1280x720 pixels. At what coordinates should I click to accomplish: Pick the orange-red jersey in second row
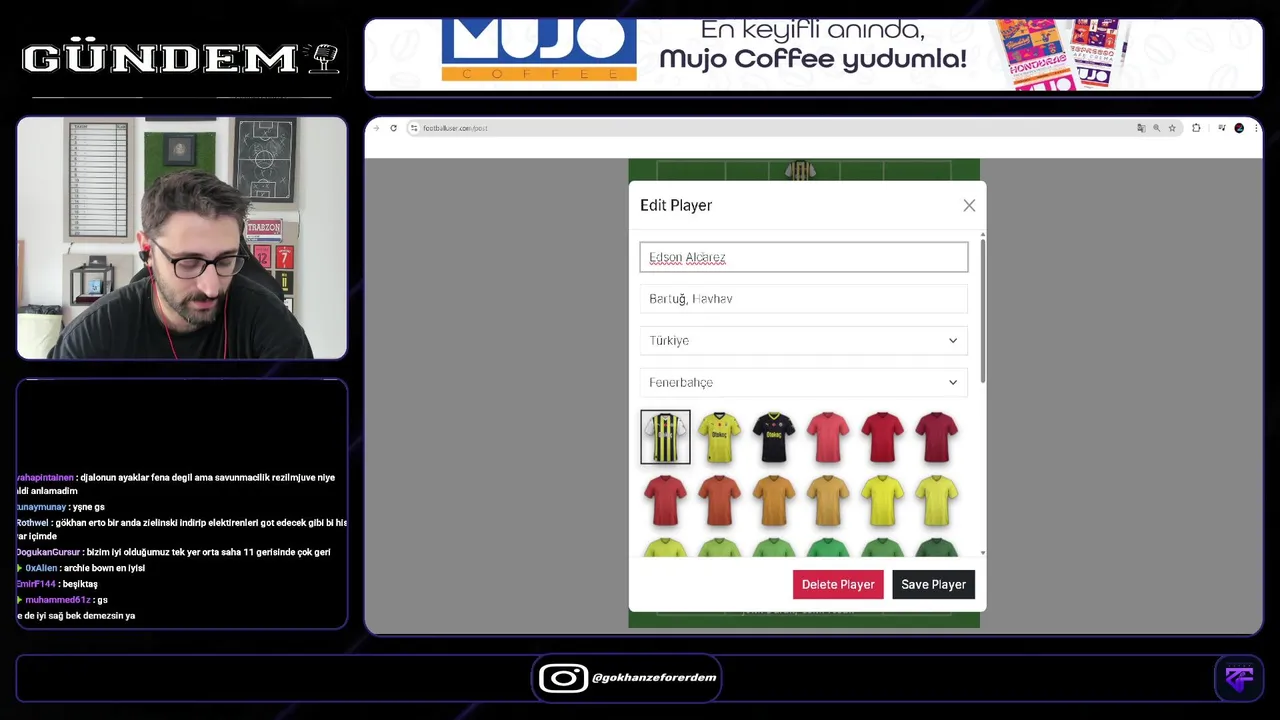720,500
